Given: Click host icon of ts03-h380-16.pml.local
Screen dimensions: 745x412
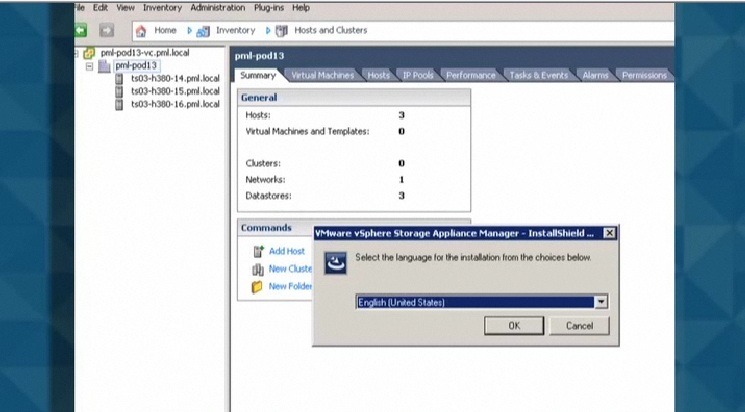Looking at the screenshot, I should click(119, 105).
